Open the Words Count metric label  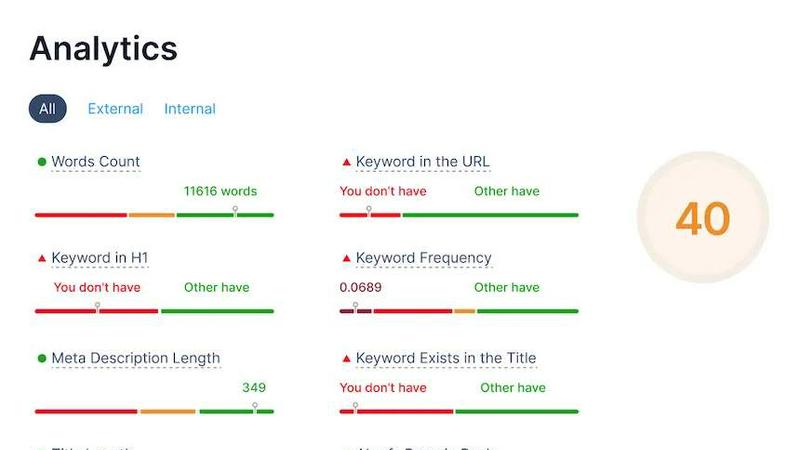pyautogui.click(x=96, y=162)
